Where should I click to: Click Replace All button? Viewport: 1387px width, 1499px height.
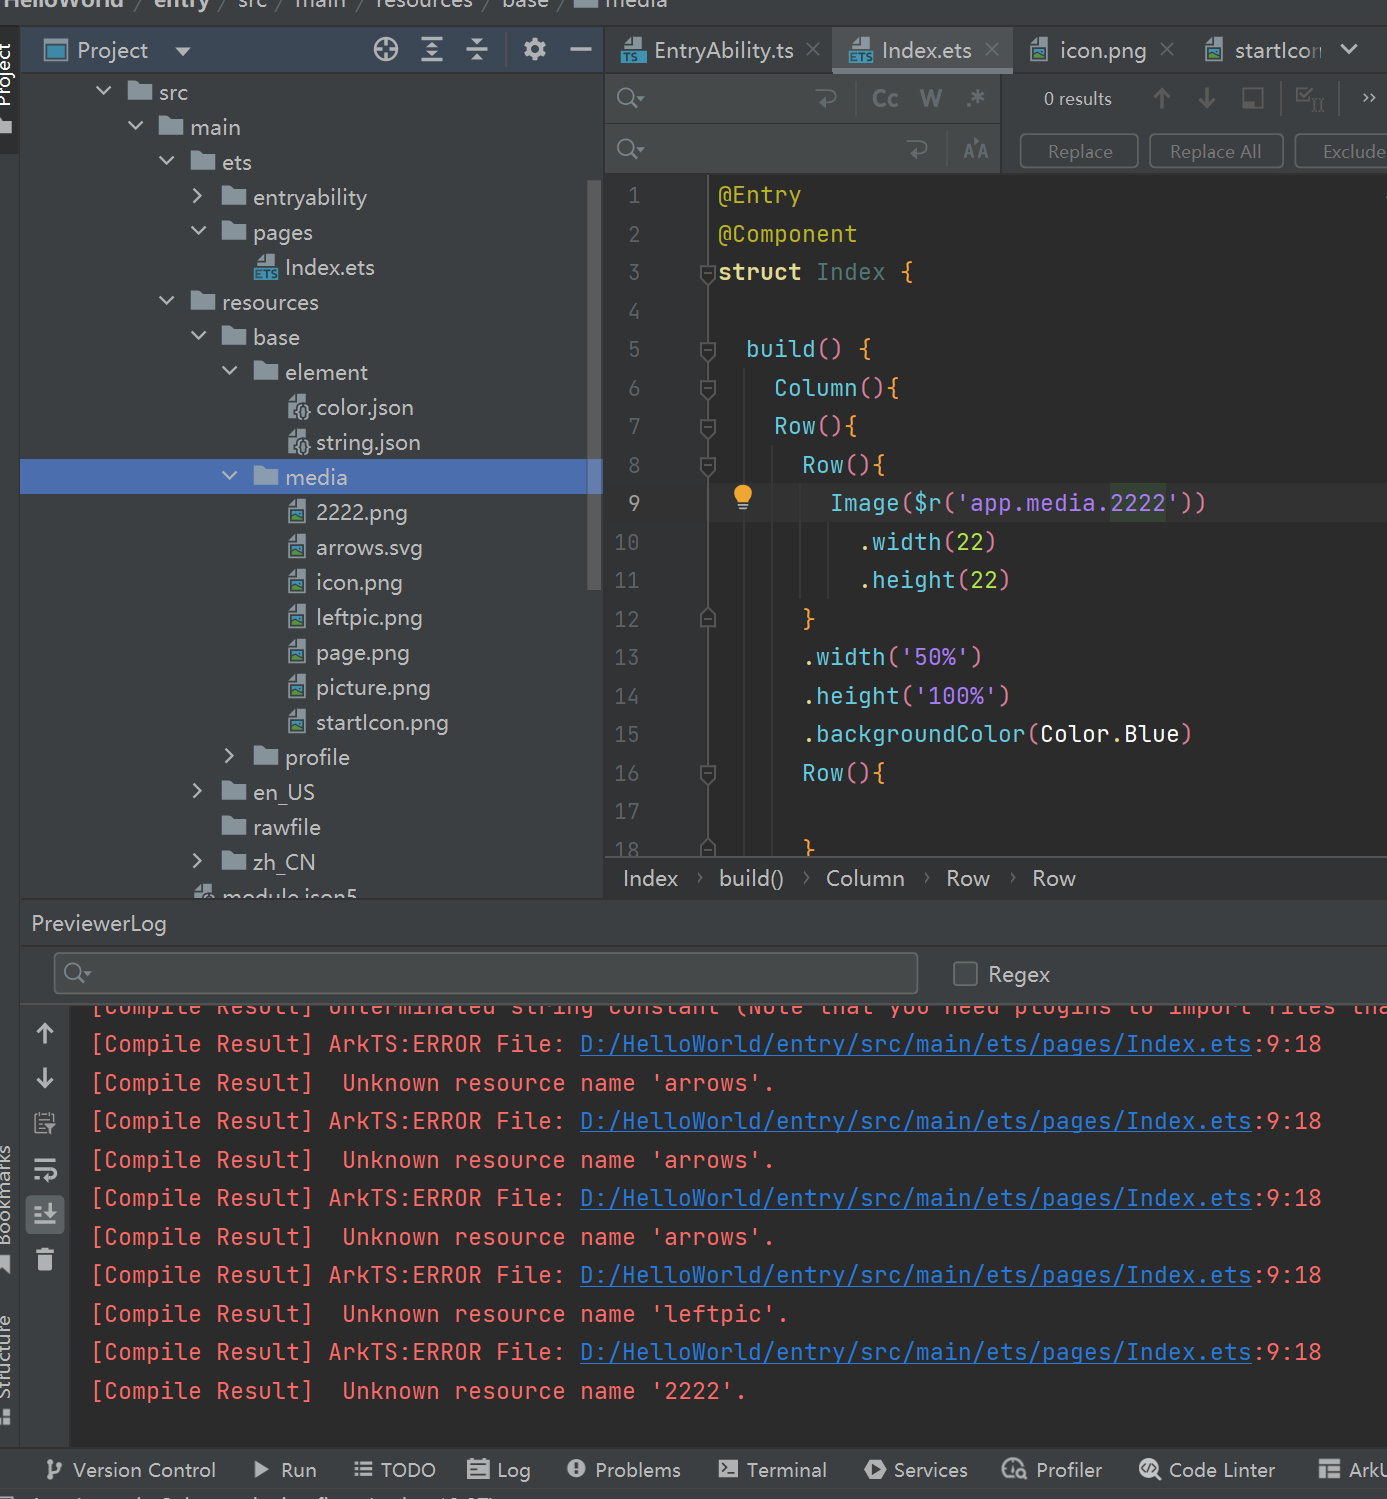coord(1216,151)
